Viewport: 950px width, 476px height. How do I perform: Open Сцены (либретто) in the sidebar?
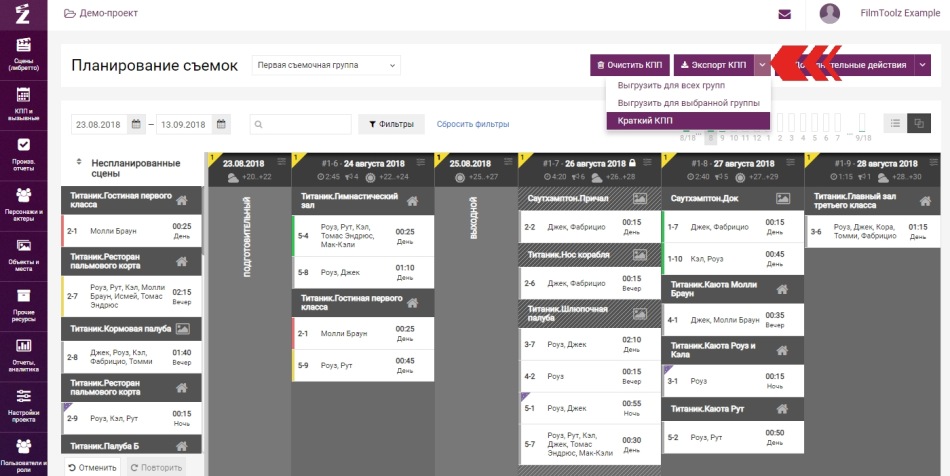point(23,56)
